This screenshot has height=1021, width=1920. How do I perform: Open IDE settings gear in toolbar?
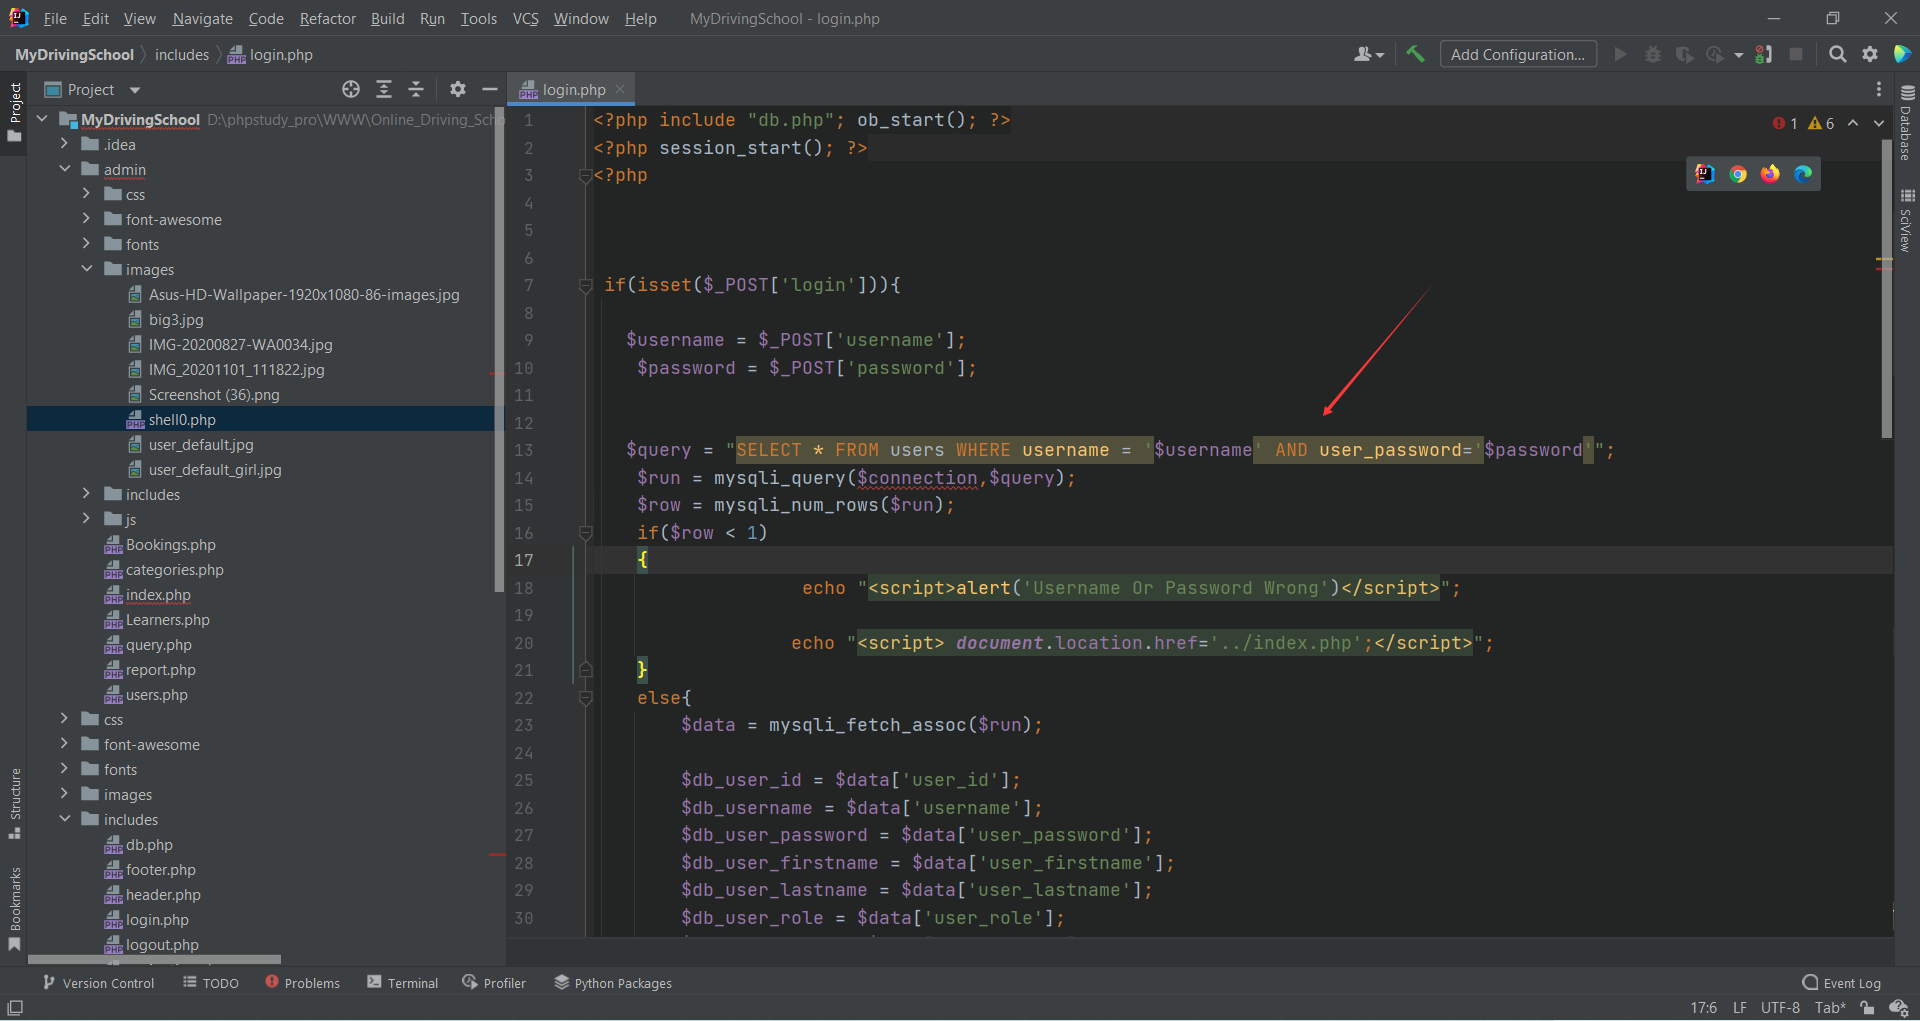coord(1870,54)
